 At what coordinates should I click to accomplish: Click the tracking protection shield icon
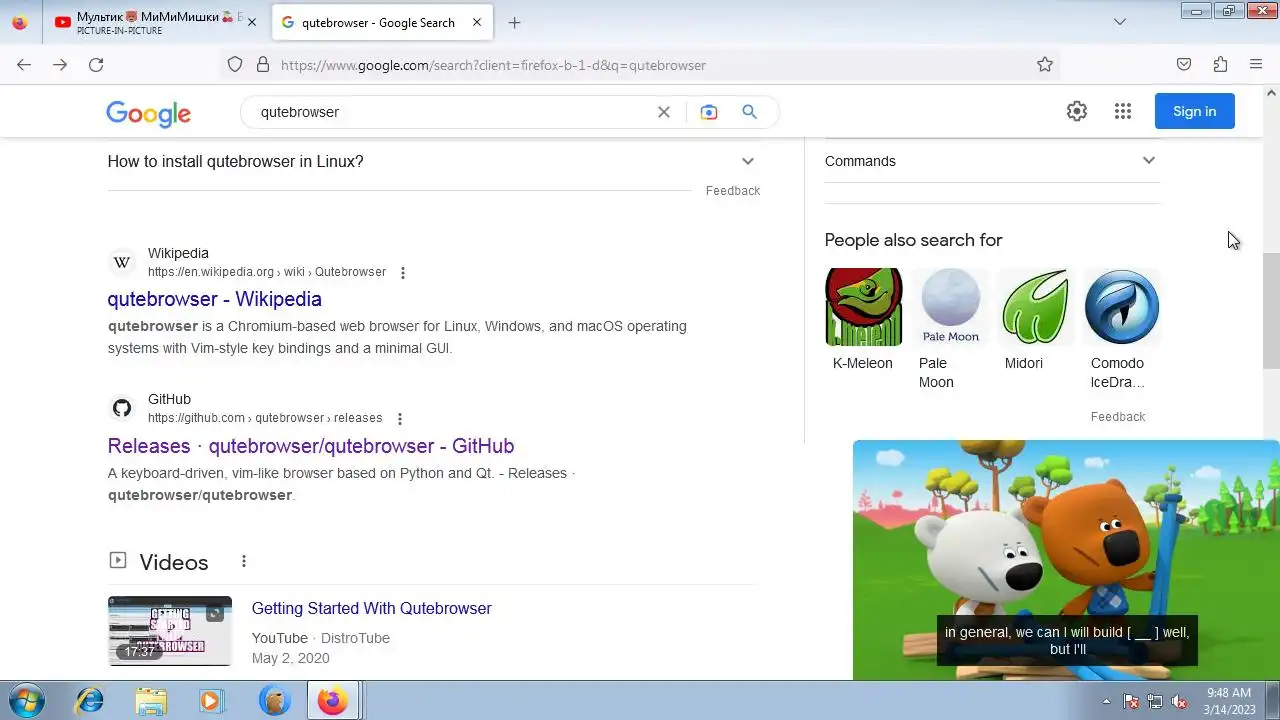[235, 64]
